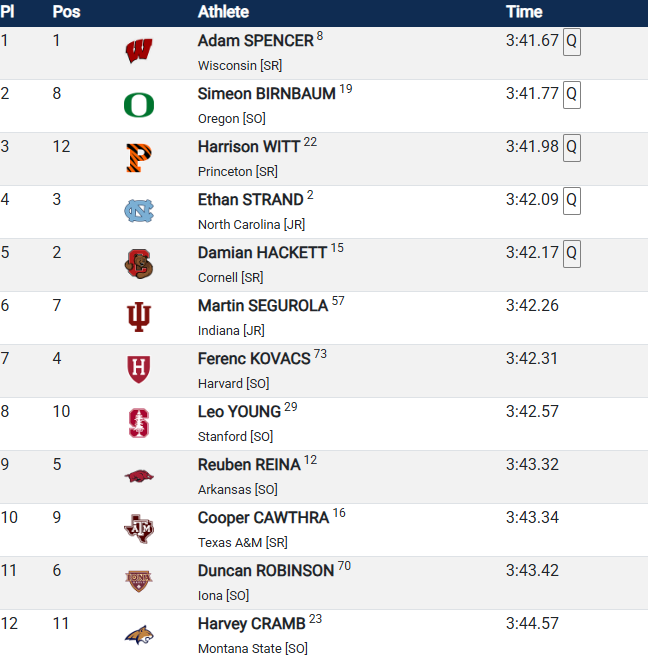Click the Harvard H shield logo
648x661 pixels.
[139, 370]
